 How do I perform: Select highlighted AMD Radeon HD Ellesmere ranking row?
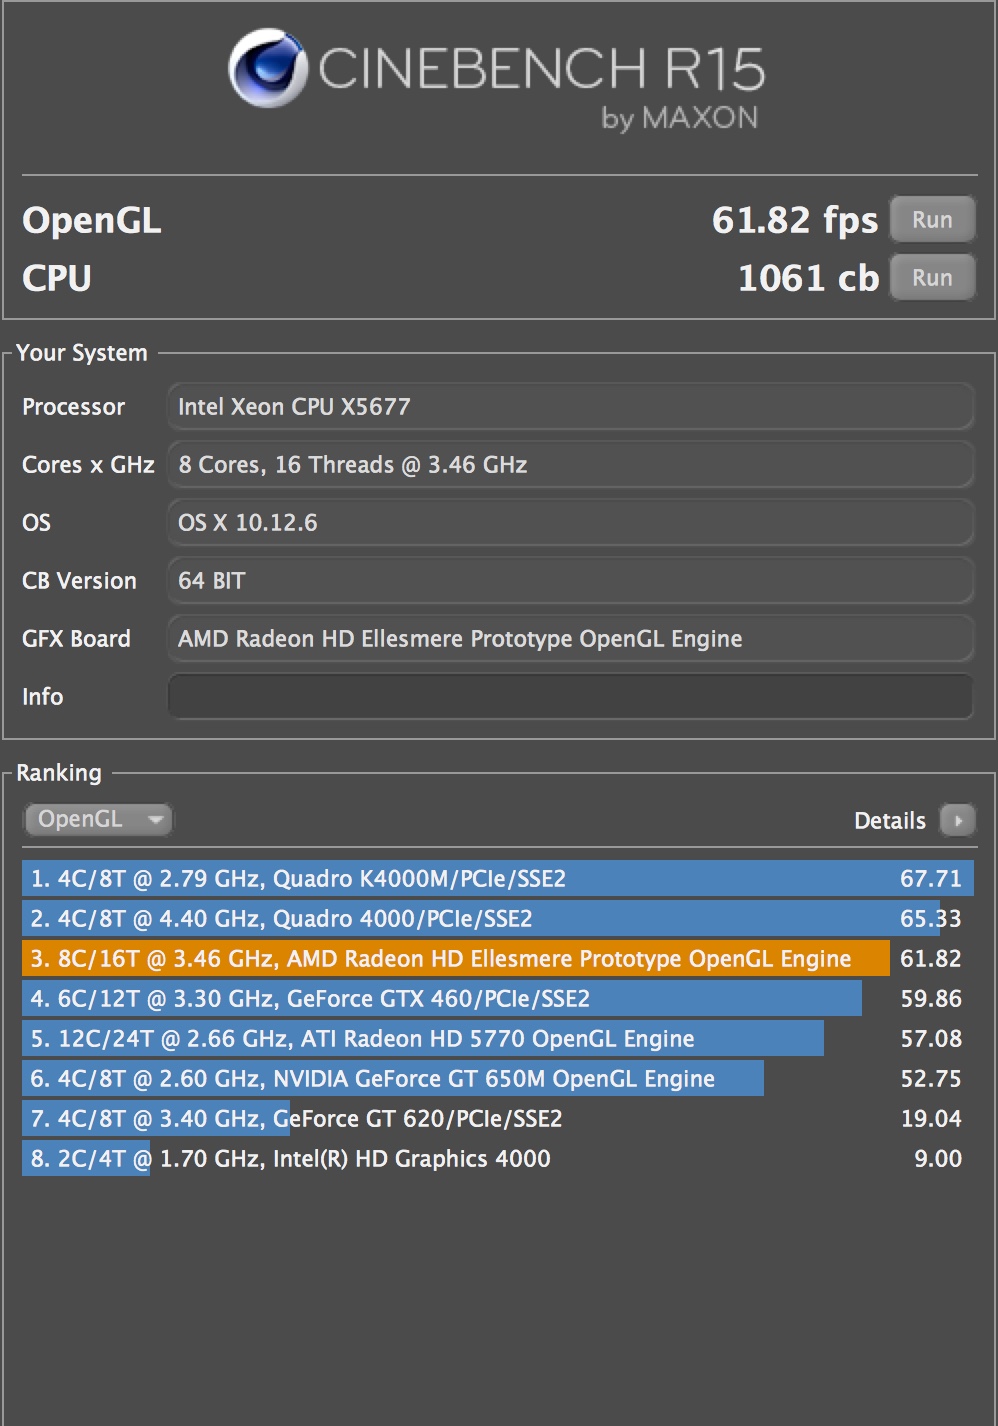click(498, 959)
